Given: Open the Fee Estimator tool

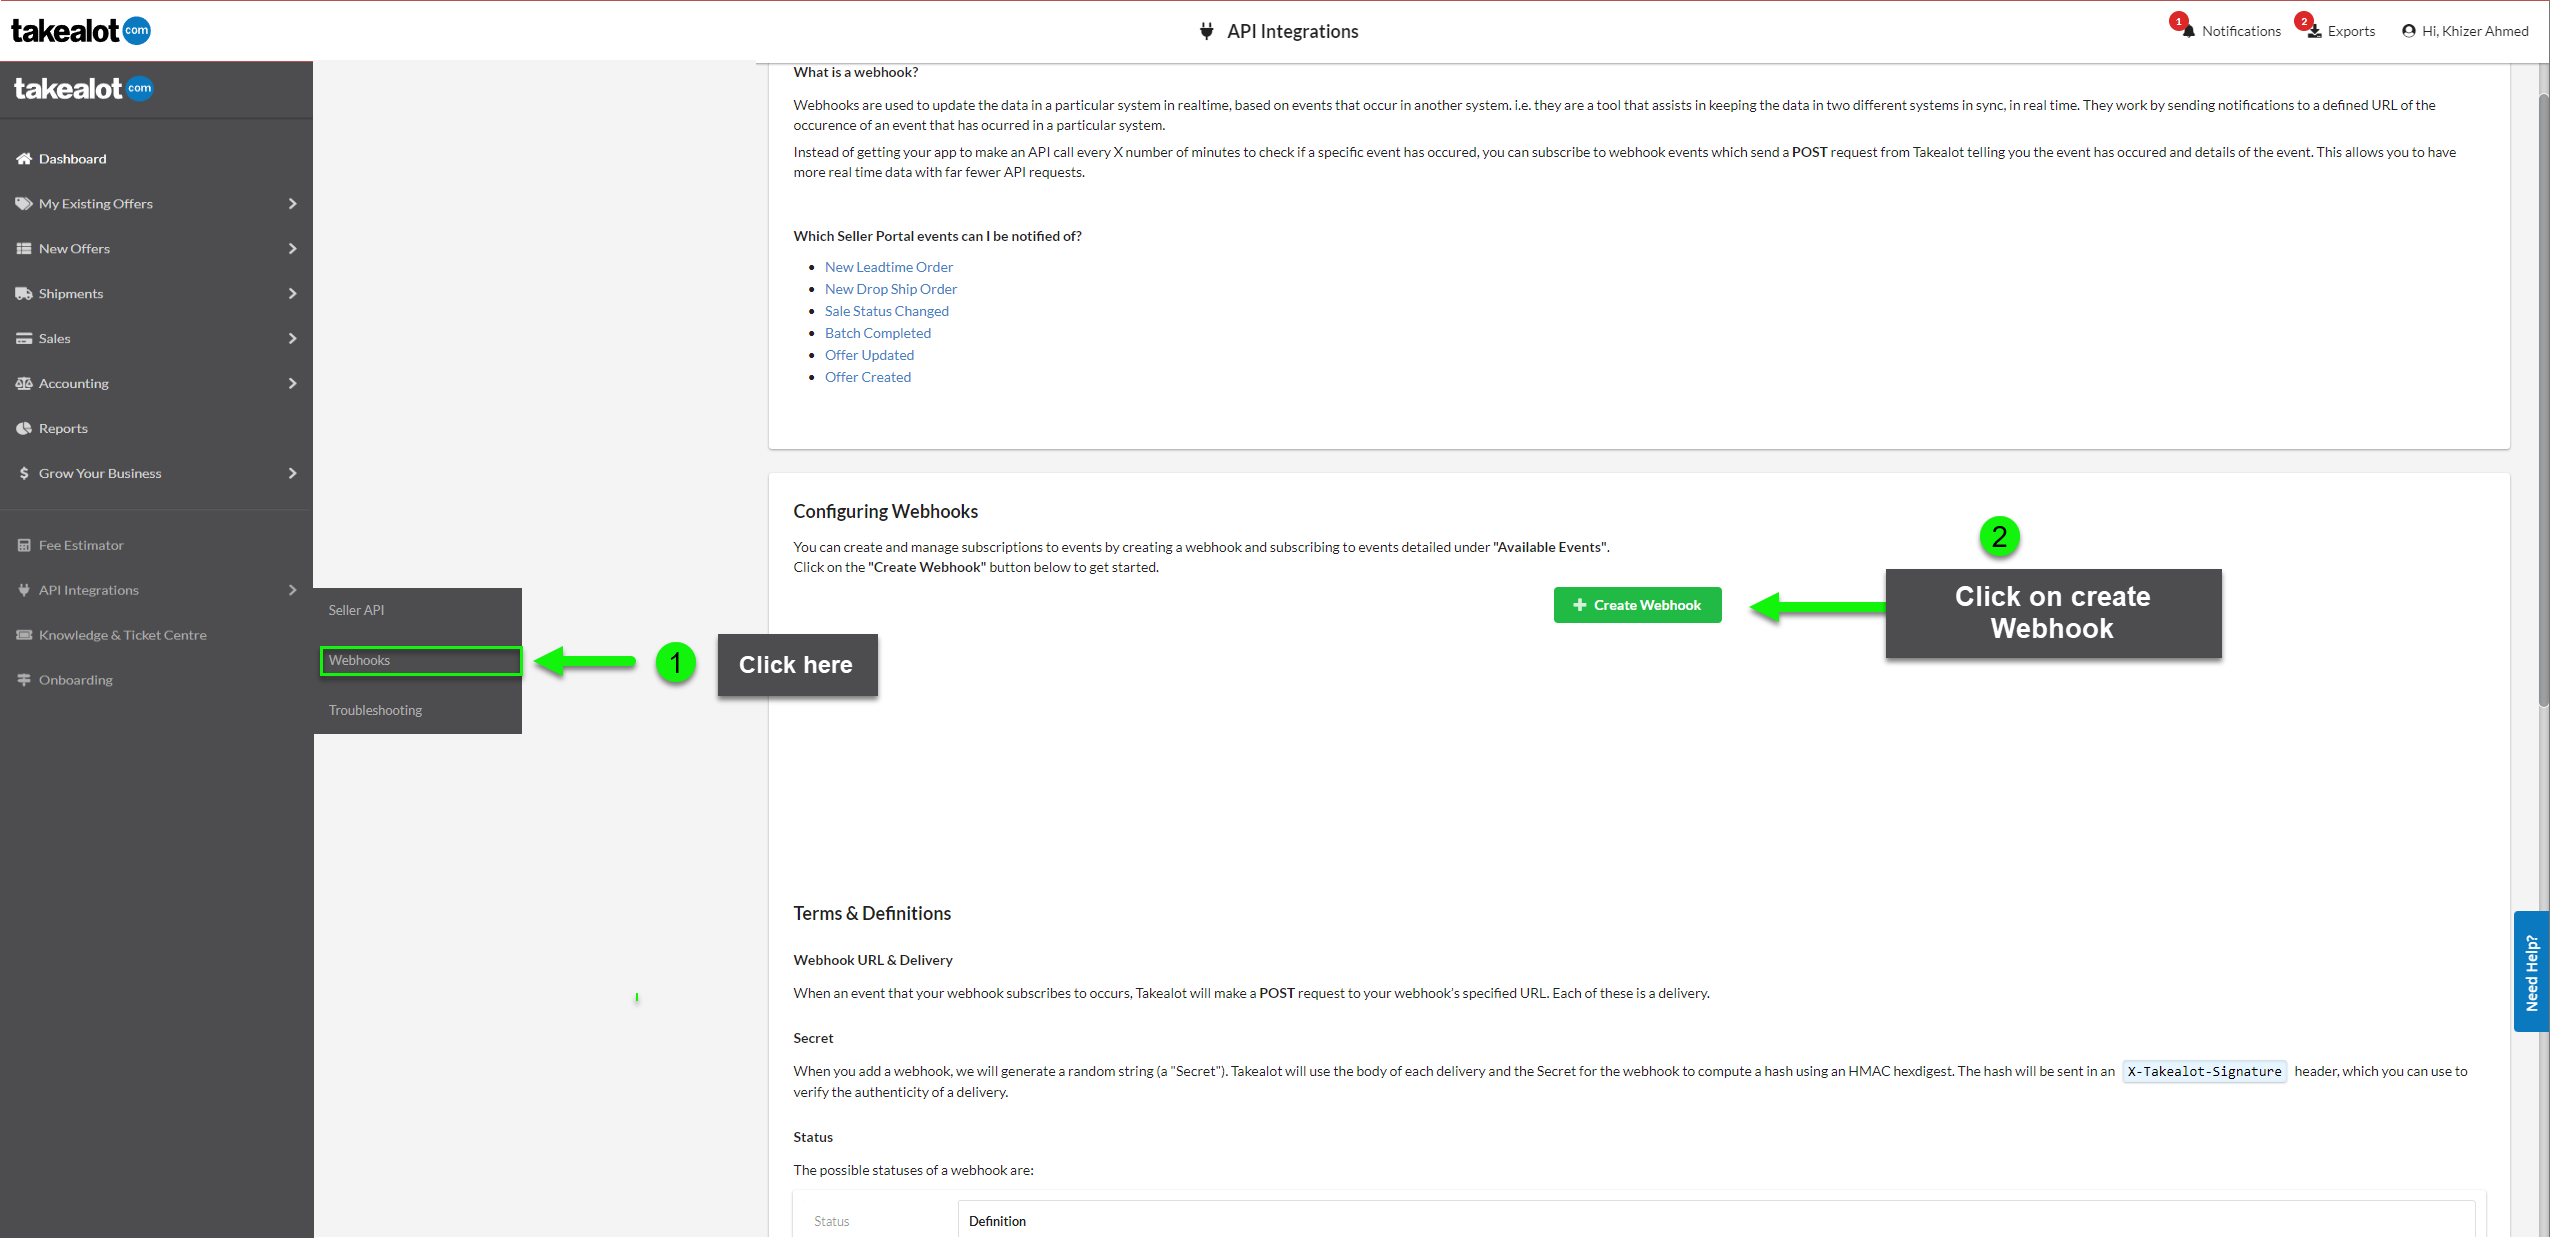Looking at the screenshot, I should [80, 544].
